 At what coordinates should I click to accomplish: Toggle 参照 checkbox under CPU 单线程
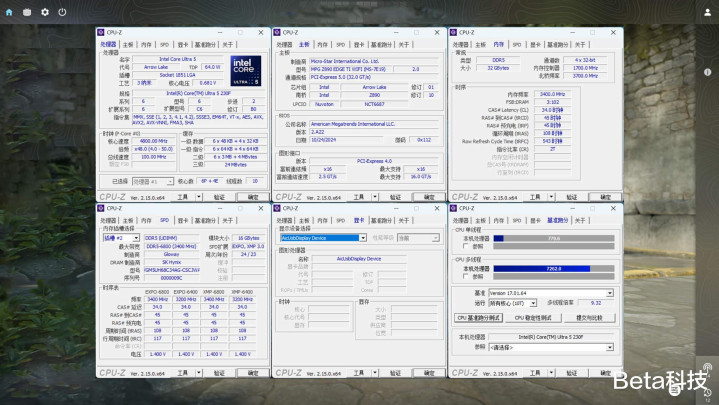click(466, 246)
